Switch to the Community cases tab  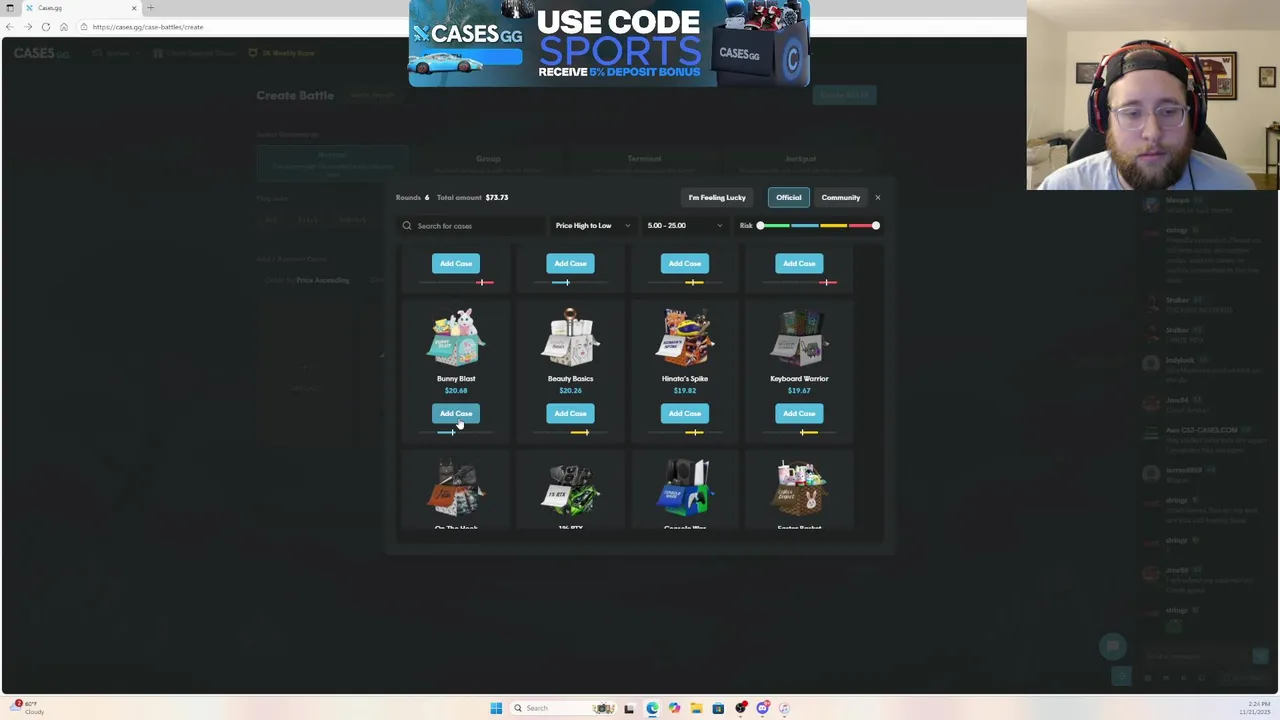point(841,197)
